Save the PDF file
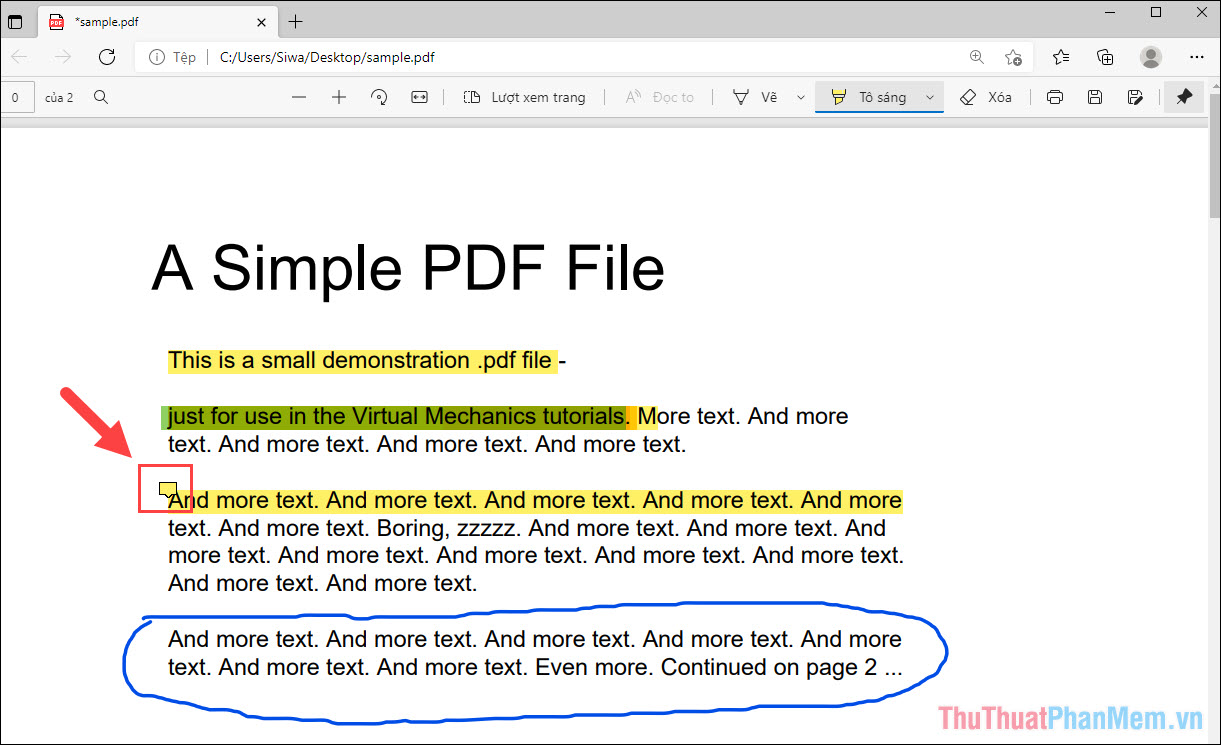The width and height of the screenshot is (1221, 745). [1094, 96]
